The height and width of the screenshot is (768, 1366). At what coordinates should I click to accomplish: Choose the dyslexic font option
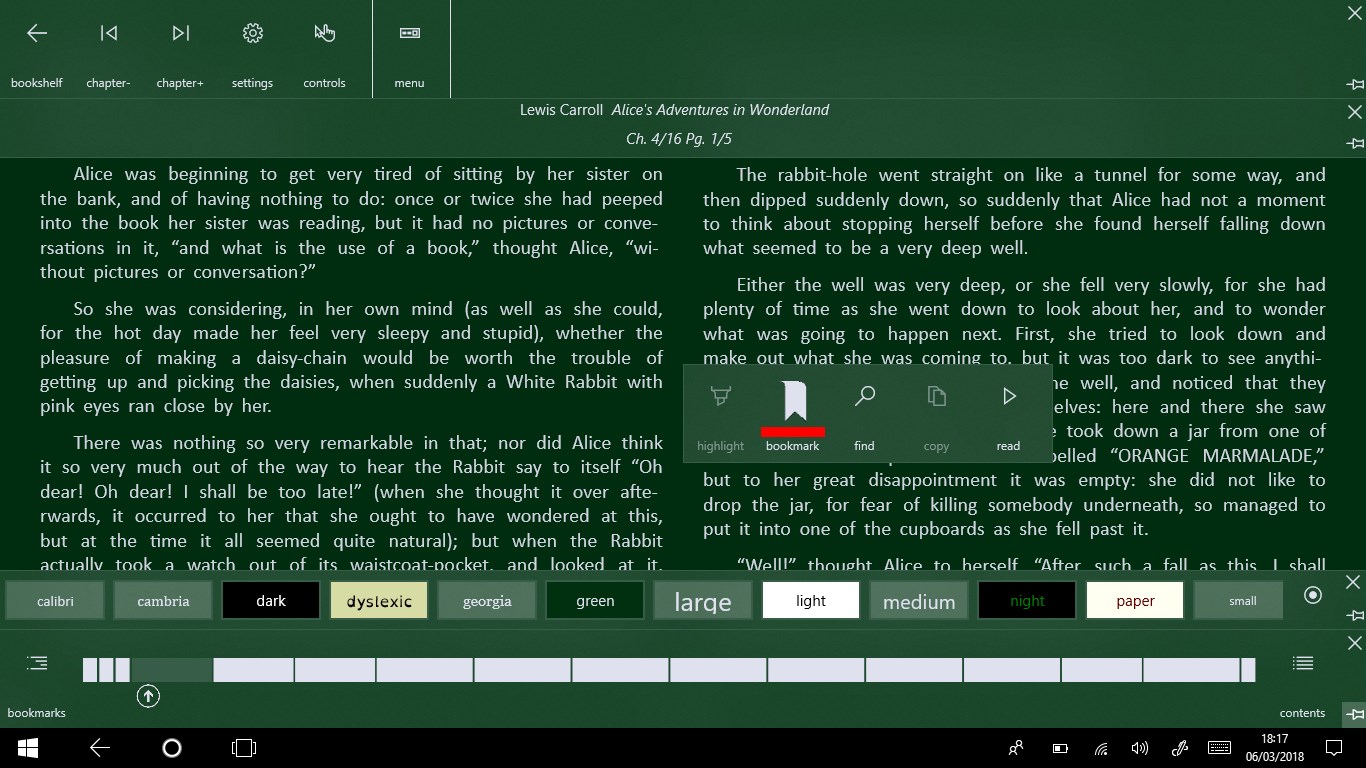(x=379, y=600)
